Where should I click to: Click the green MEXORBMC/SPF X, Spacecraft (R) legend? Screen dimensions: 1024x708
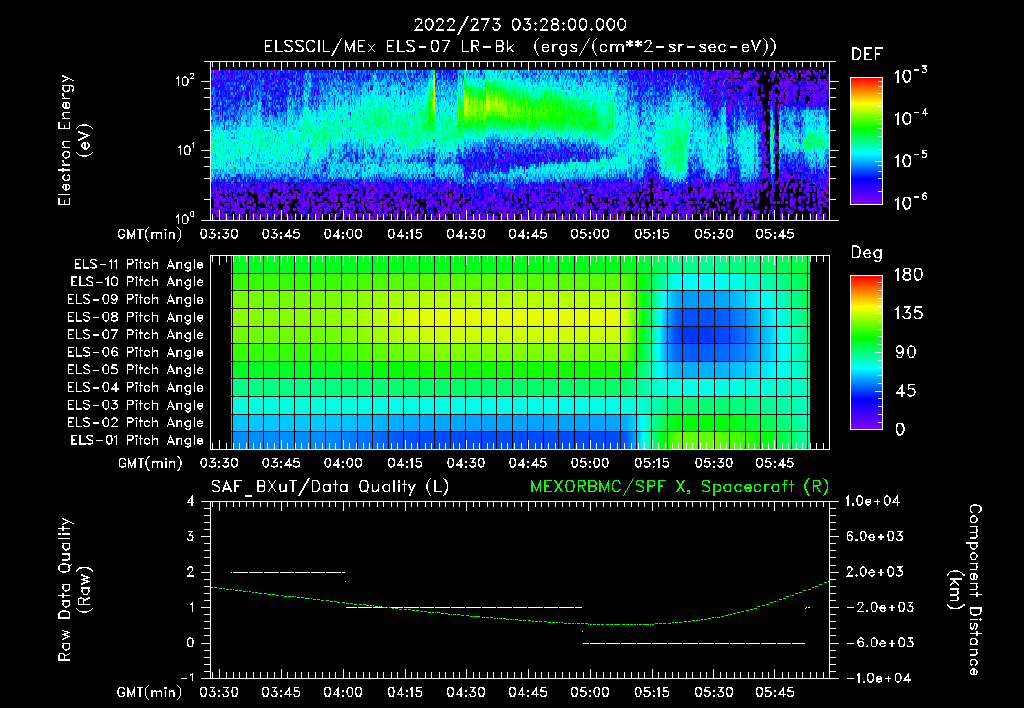pos(679,487)
